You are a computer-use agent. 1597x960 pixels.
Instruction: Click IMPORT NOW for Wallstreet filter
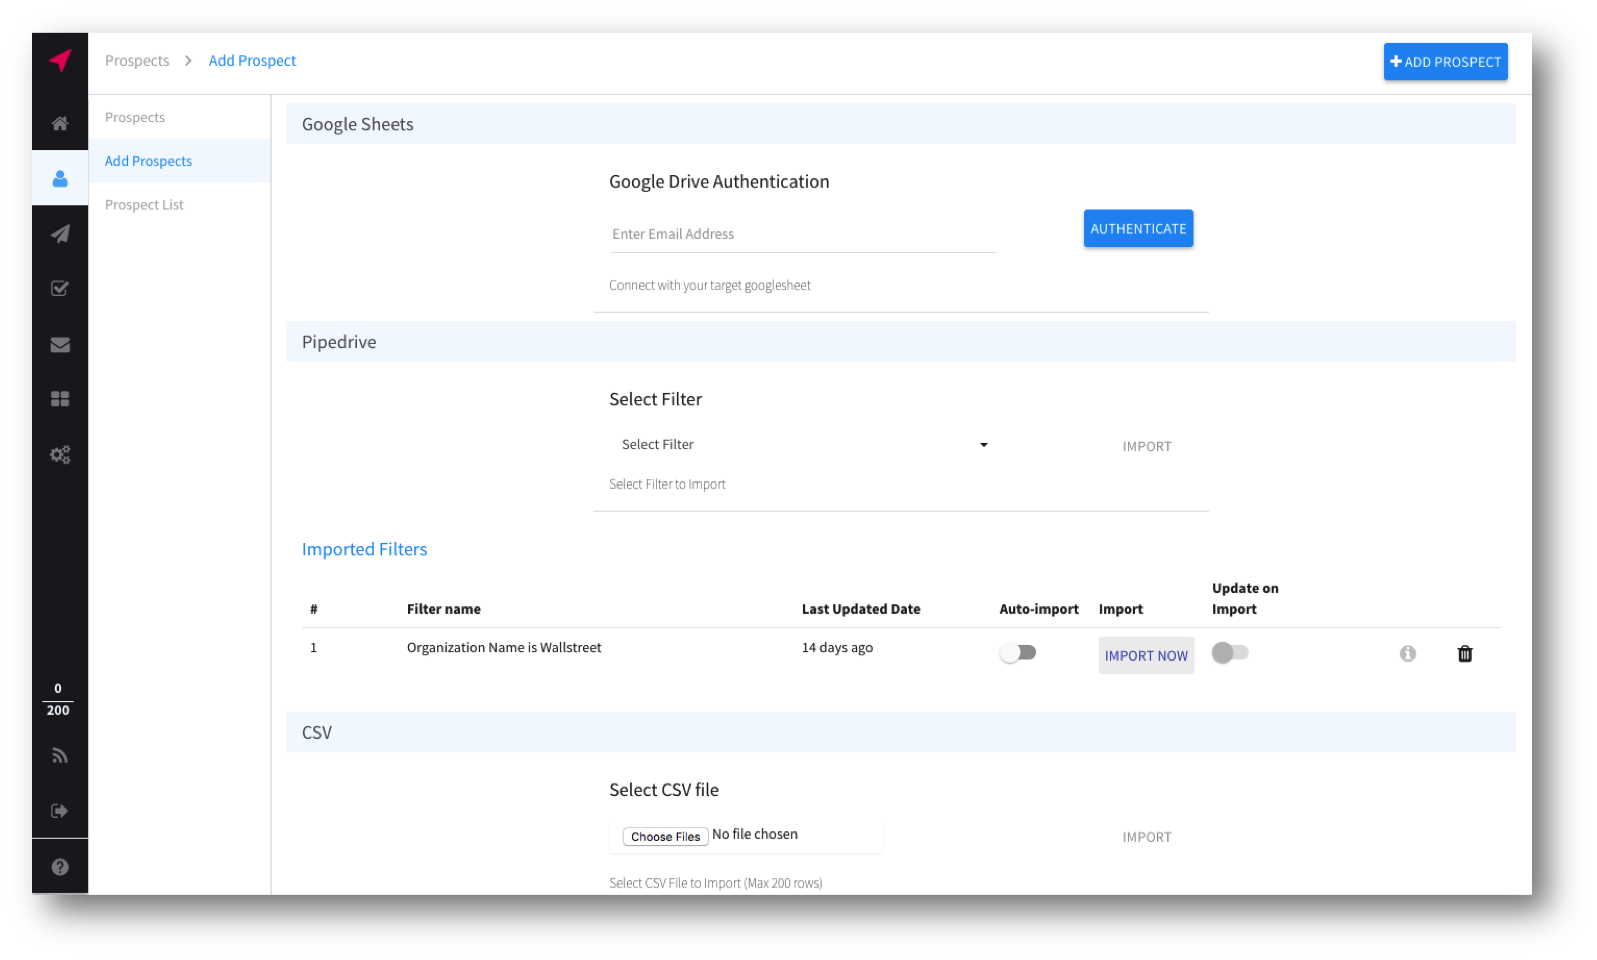point(1146,656)
